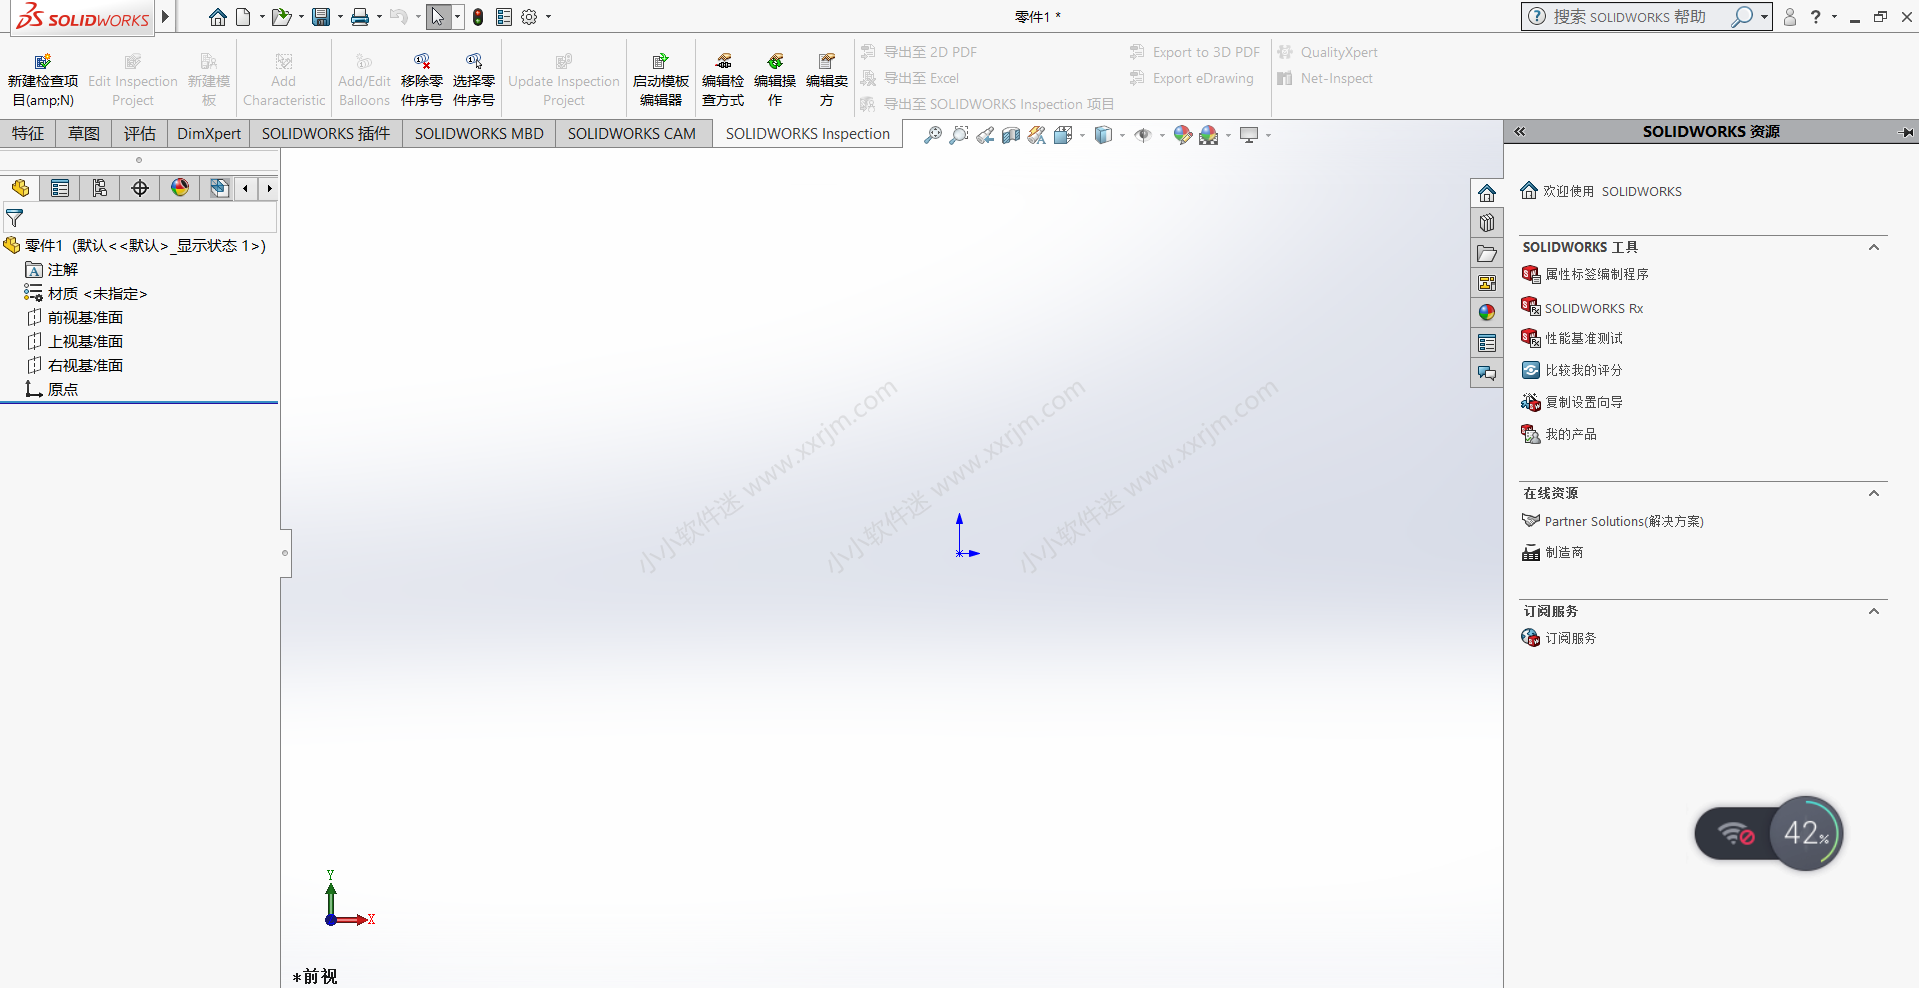Click Dynamic Annotation Views icon

click(1037, 135)
